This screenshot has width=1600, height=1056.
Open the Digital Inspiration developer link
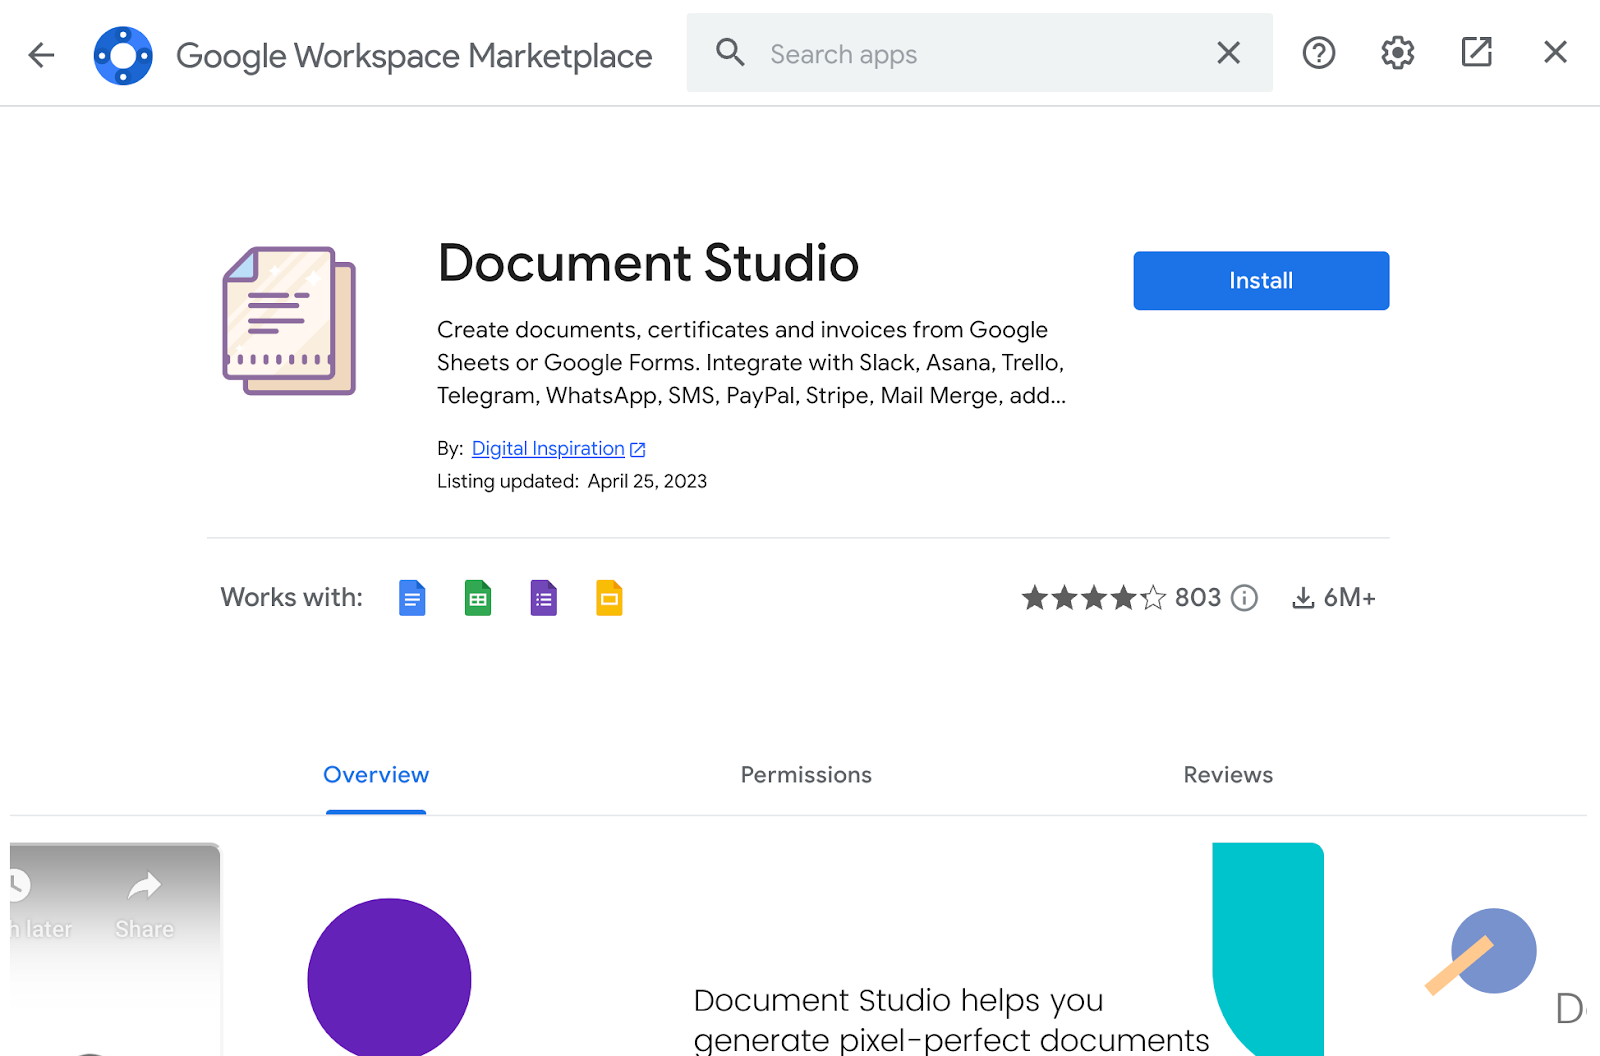tap(548, 449)
